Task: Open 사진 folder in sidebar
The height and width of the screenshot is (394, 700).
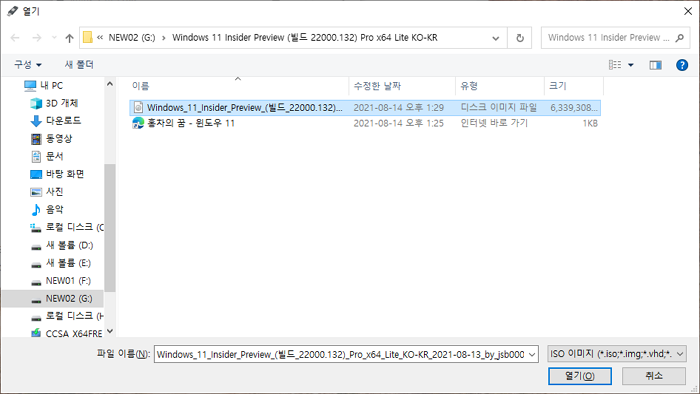Action: tap(47, 192)
